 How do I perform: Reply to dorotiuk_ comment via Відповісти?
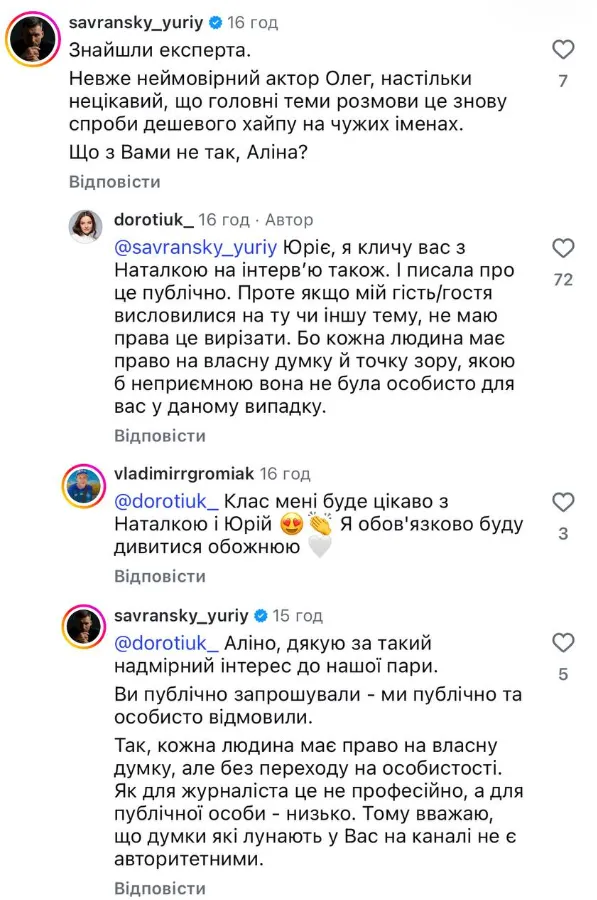pos(160,436)
